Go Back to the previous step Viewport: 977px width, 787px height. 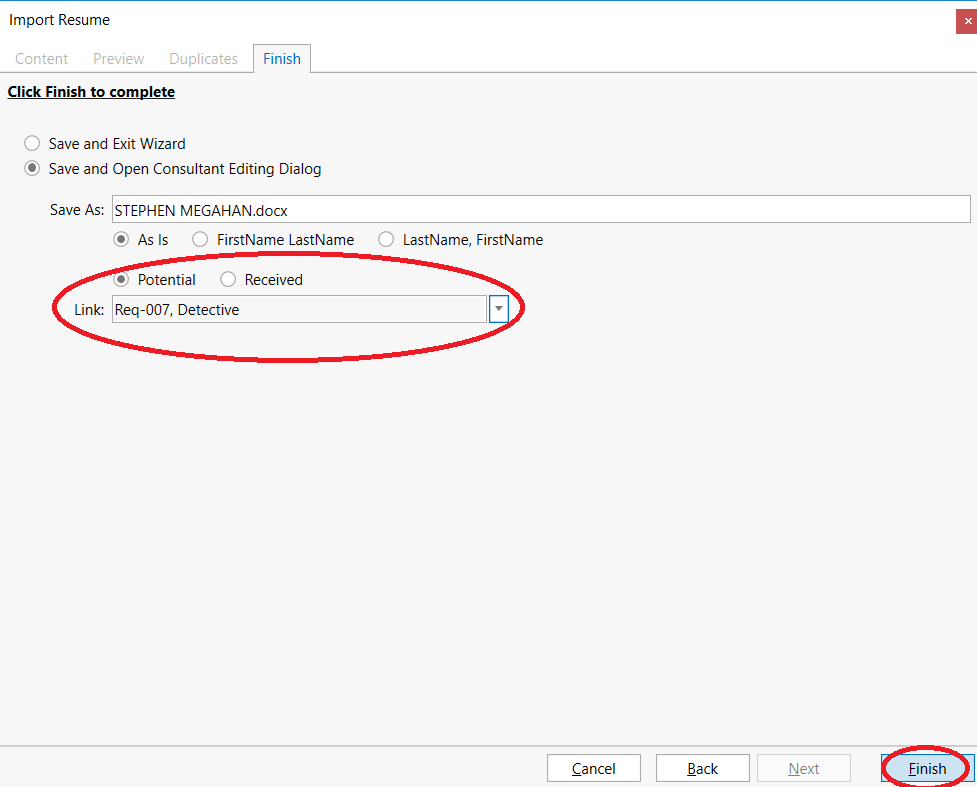[702, 768]
